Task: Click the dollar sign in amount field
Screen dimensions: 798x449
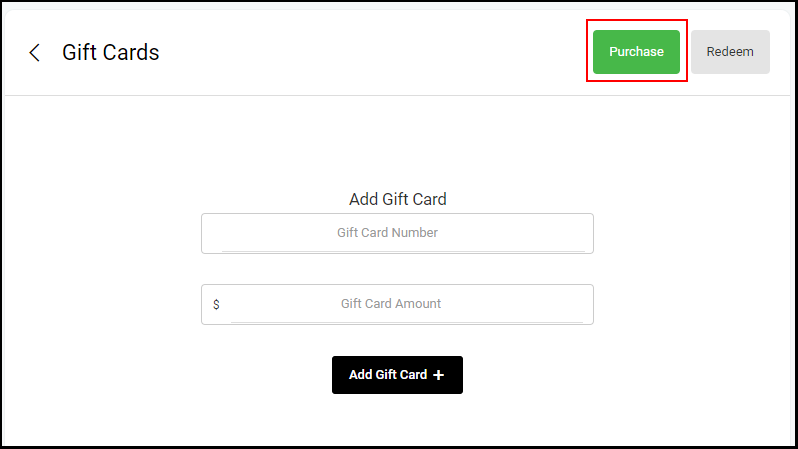Action: coord(216,304)
